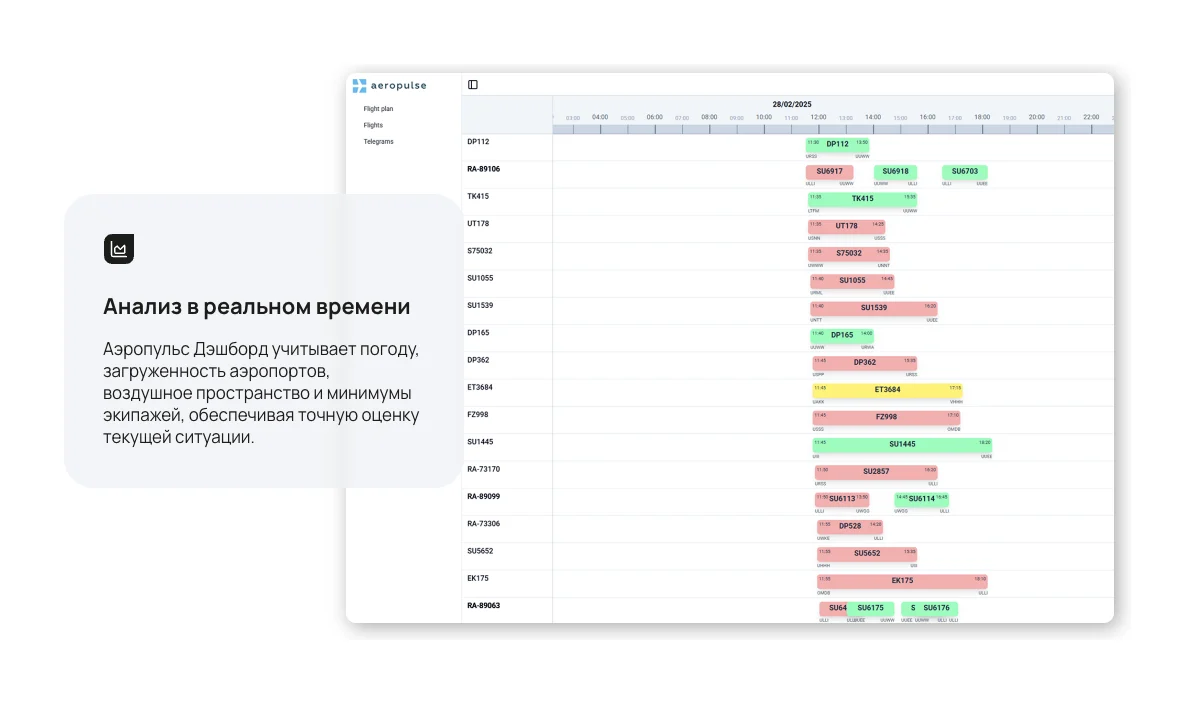Open the red SU1539 flight bar
This screenshot has width=1195, height=704.
(x=874, y=308)
